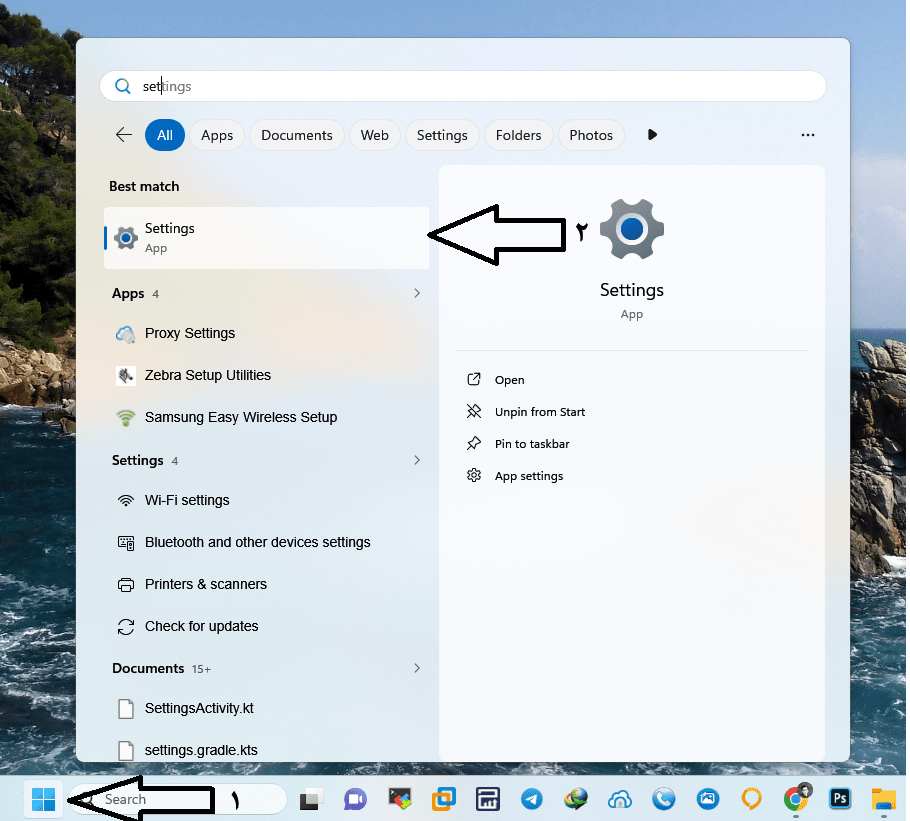910x821 pixels.
Task: Open the Windows Start menu button
Action: (44, 799)
